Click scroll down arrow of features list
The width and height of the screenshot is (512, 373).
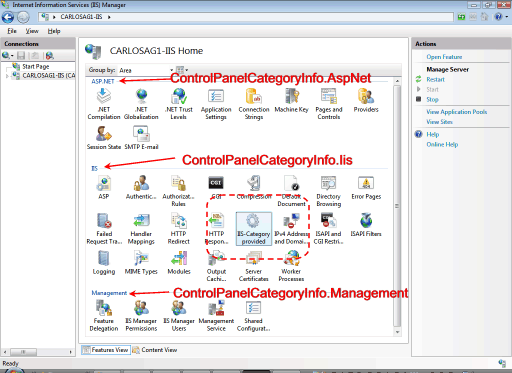click(397, 332)
